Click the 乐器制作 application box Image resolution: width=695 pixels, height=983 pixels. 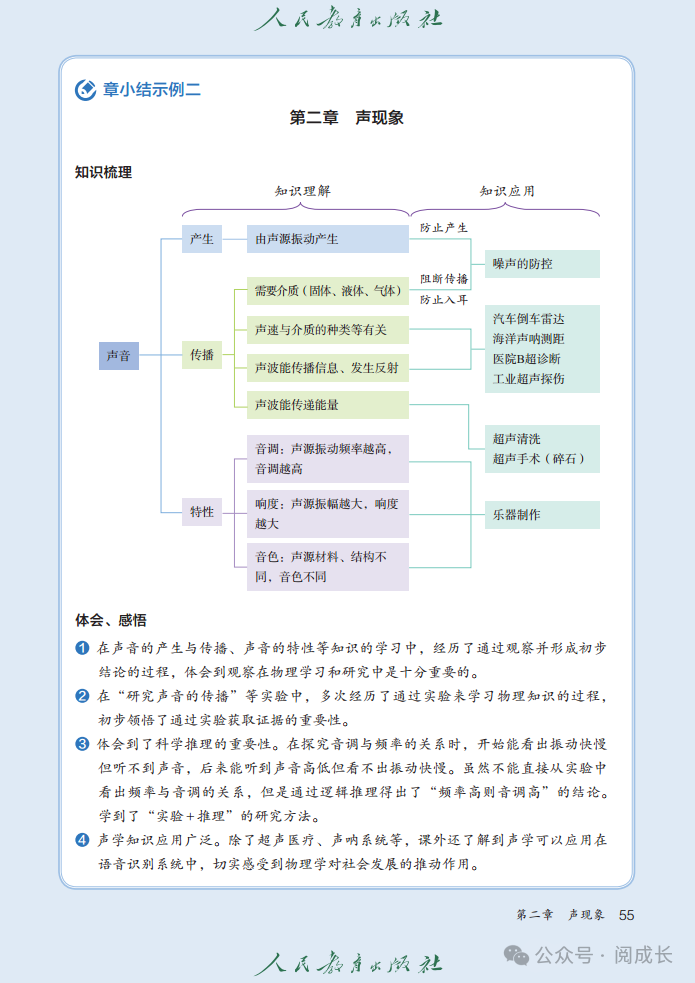coord(542,515)
